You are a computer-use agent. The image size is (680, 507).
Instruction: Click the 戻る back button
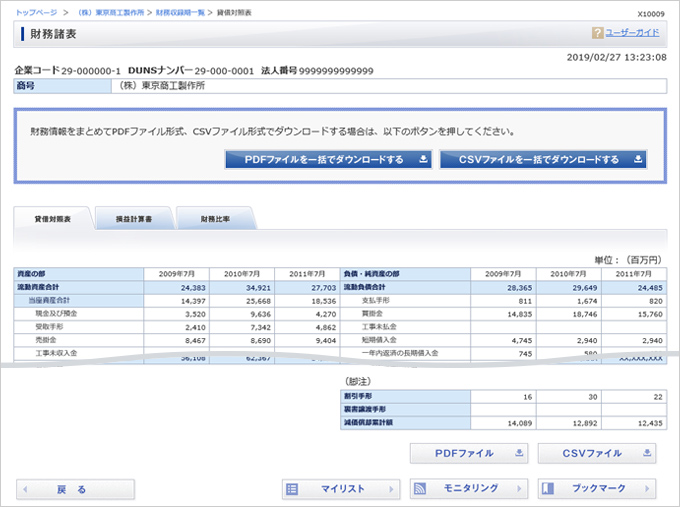(x=75, y=489)
